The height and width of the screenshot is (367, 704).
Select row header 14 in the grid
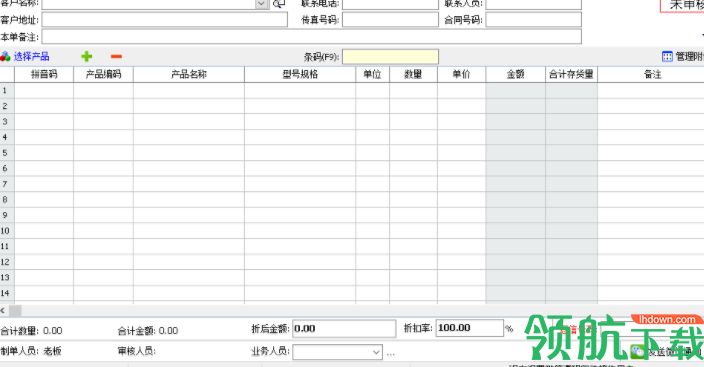7,293
